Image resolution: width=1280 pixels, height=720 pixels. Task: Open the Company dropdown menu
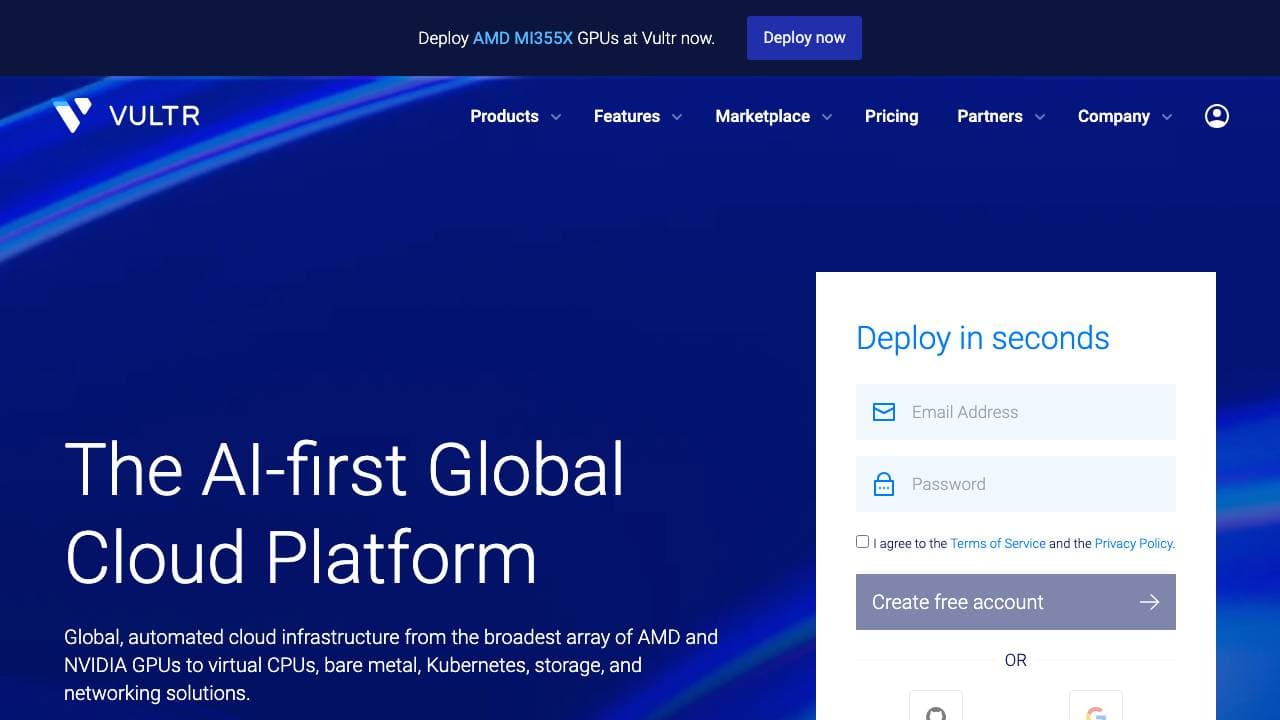tap(1124, 116)
